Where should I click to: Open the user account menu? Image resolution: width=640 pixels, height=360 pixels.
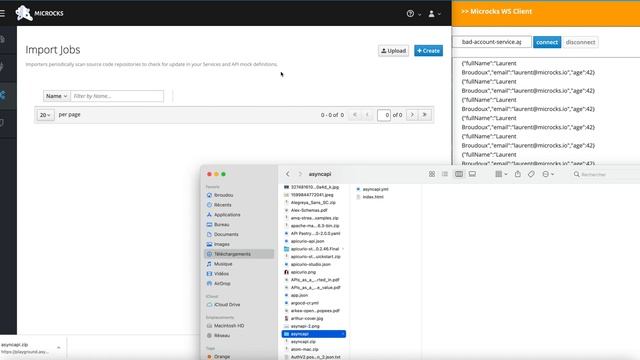pyautogui.click(x=434, y=13)
